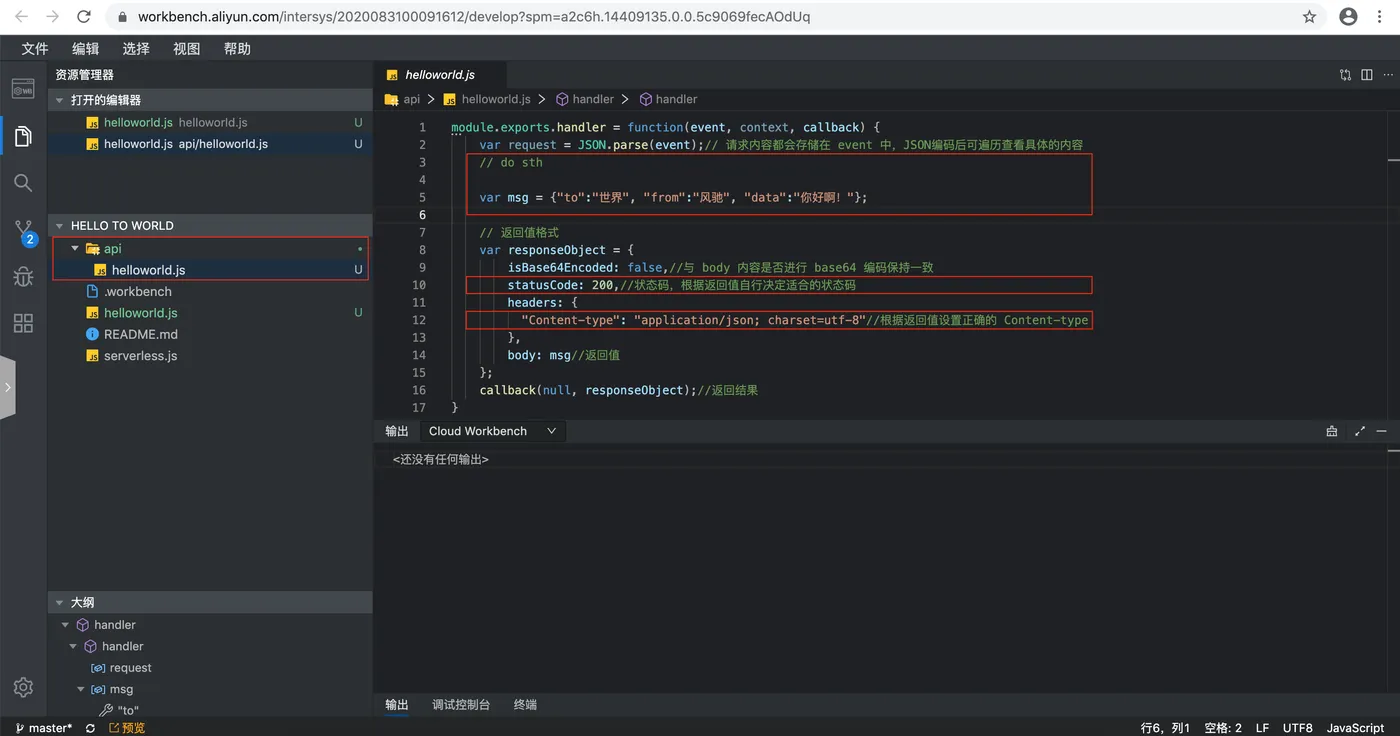
Task: Click the api breadcrumb segment
Action: coord(411,99)
